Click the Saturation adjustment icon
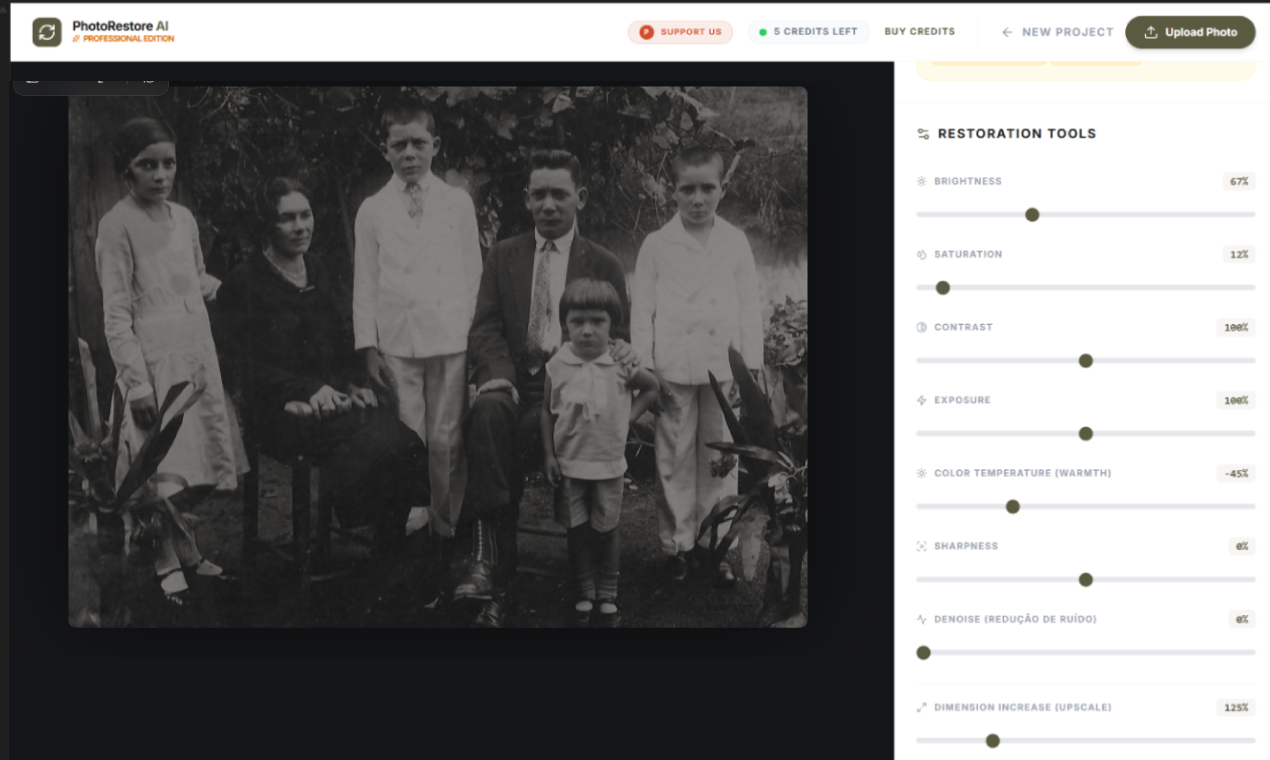 [922, 254]
